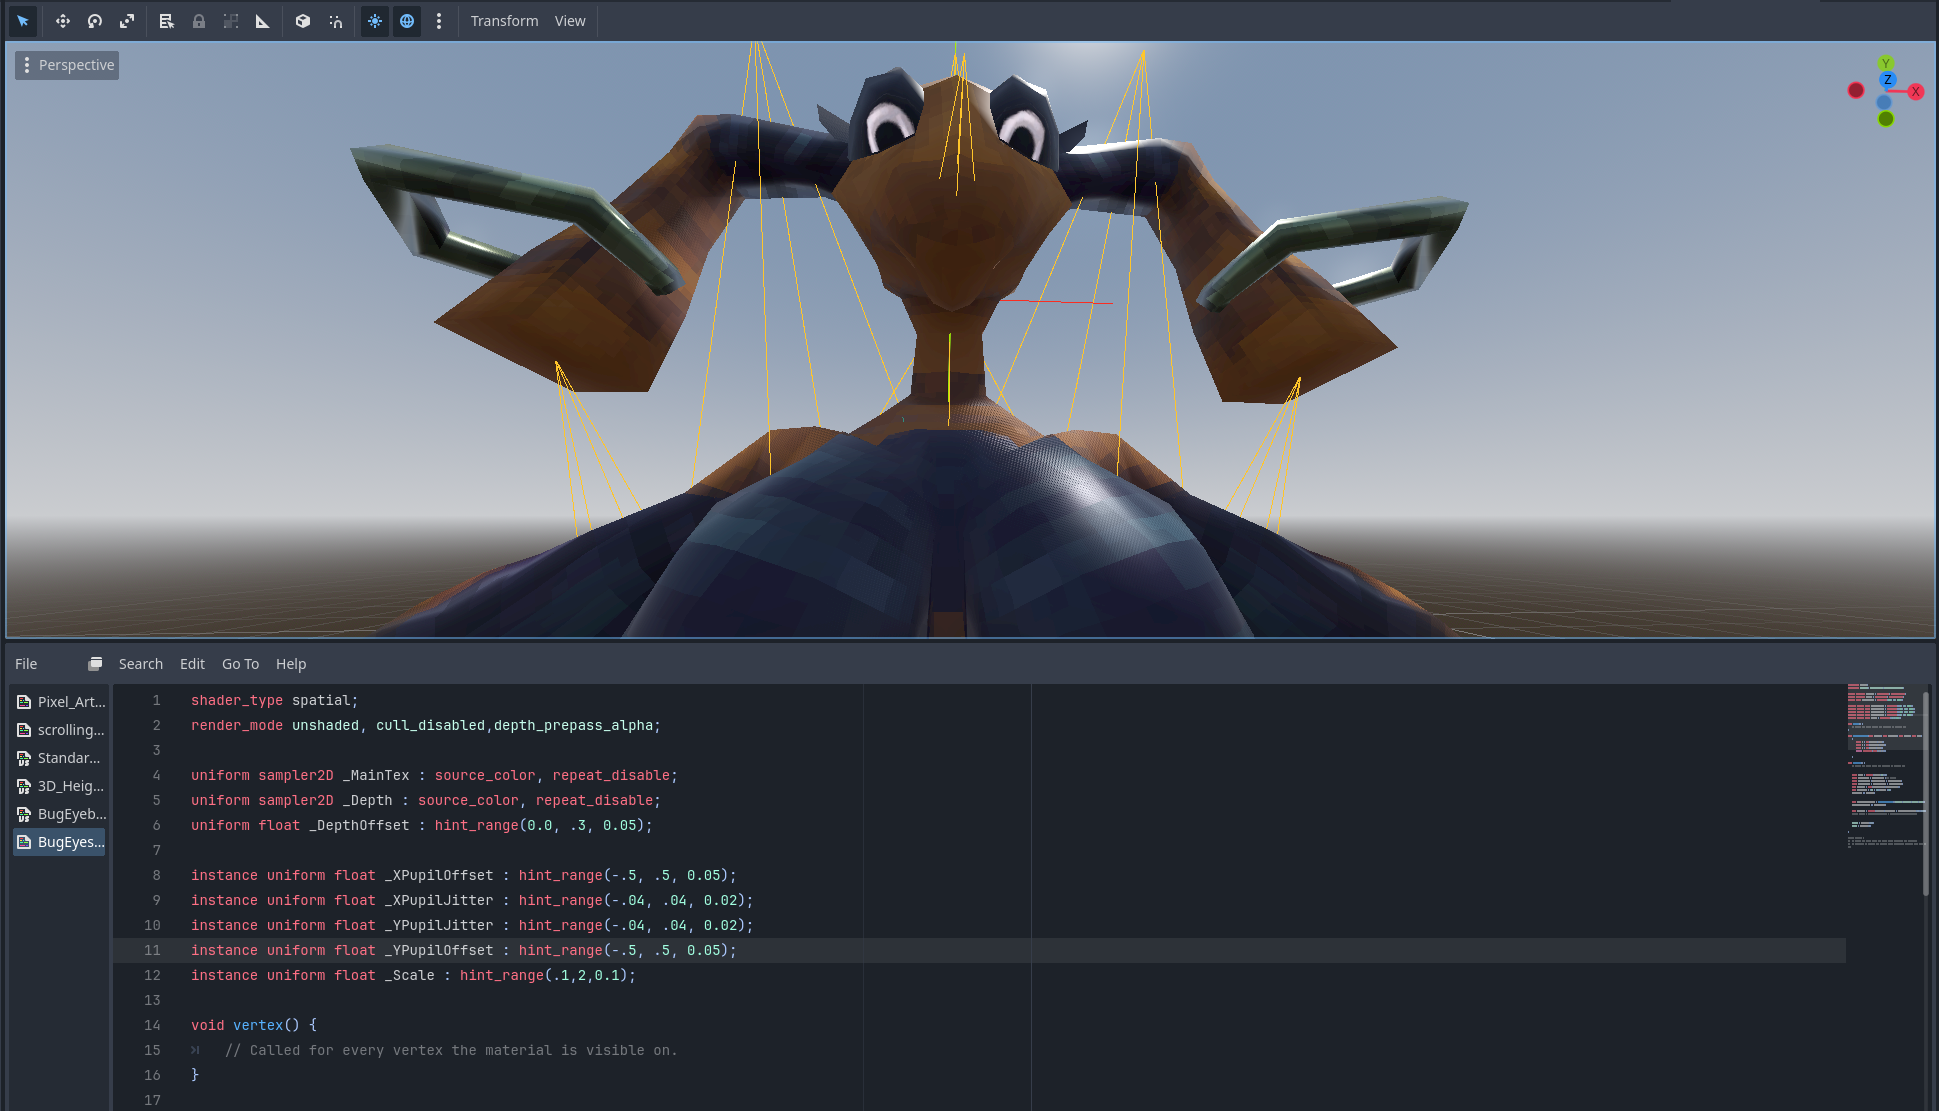Toggle preview sunlight in viewport

(375, 21)
